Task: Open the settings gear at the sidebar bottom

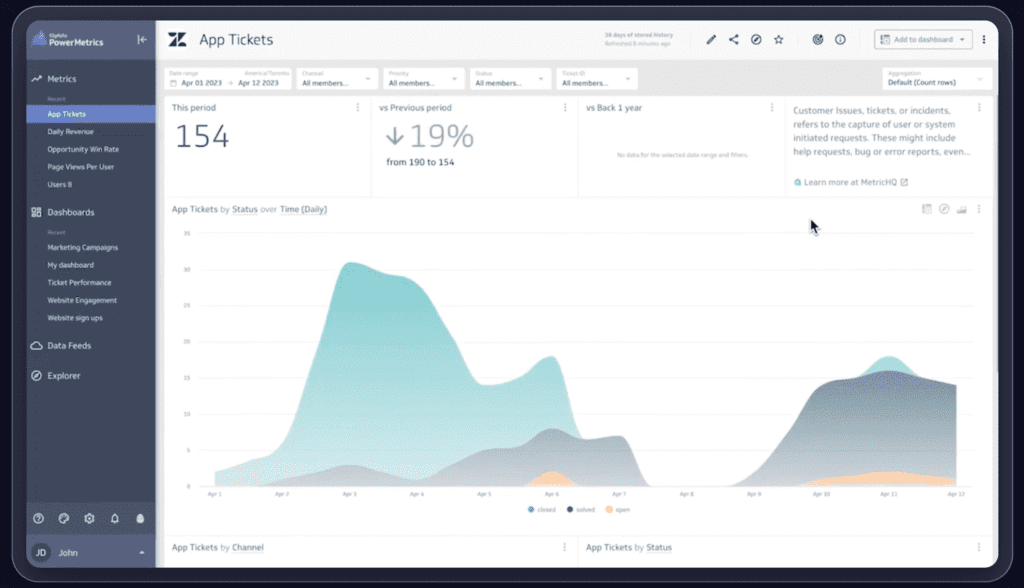Action: pyautogui.click(x=88, y=518)
